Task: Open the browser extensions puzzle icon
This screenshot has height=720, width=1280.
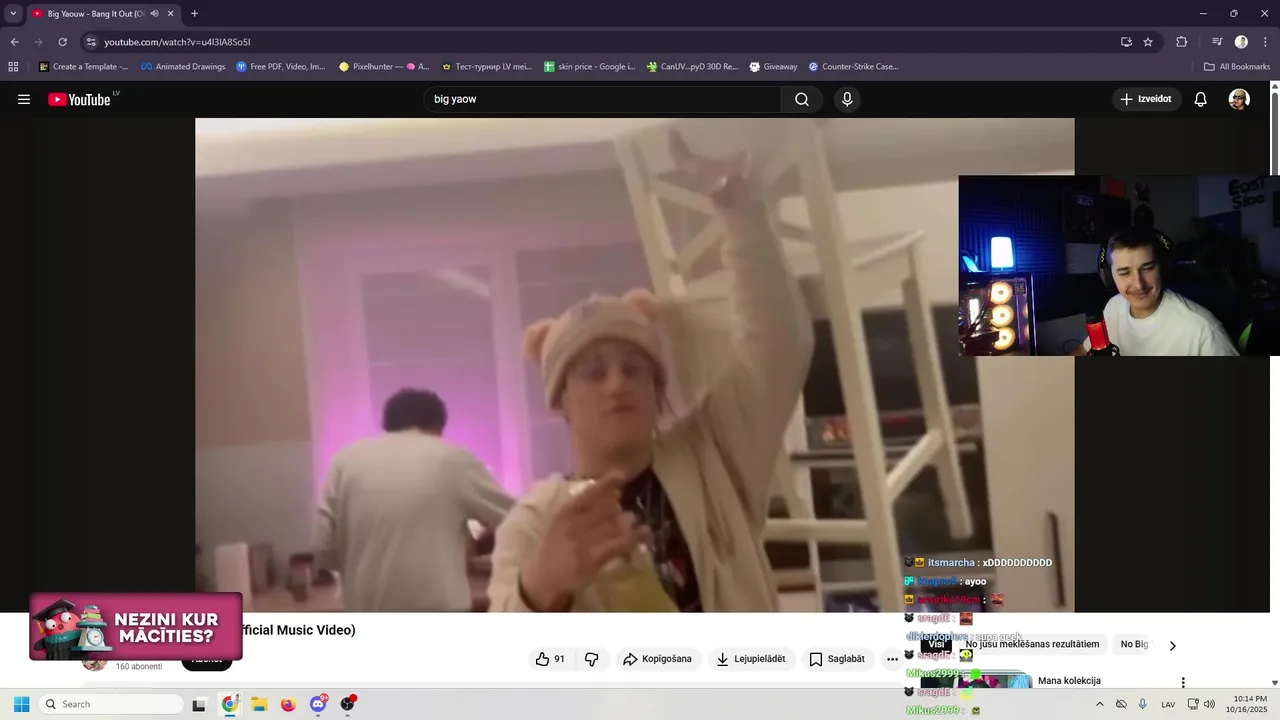Action: click(x=1181, y=42)
